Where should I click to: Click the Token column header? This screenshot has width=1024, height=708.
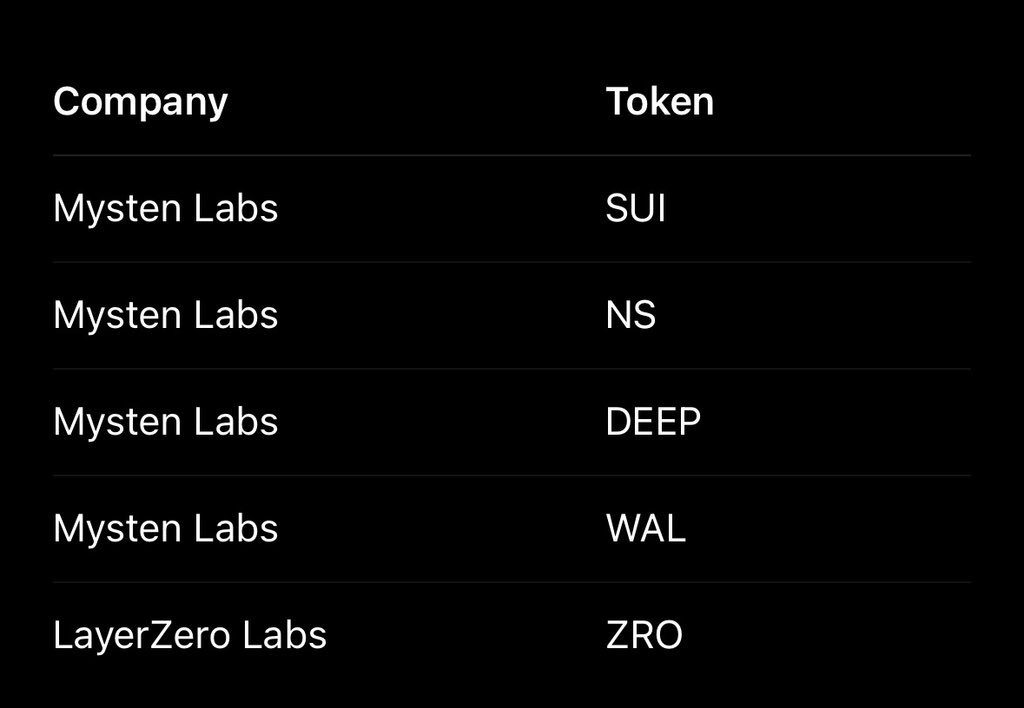[659, 102]
